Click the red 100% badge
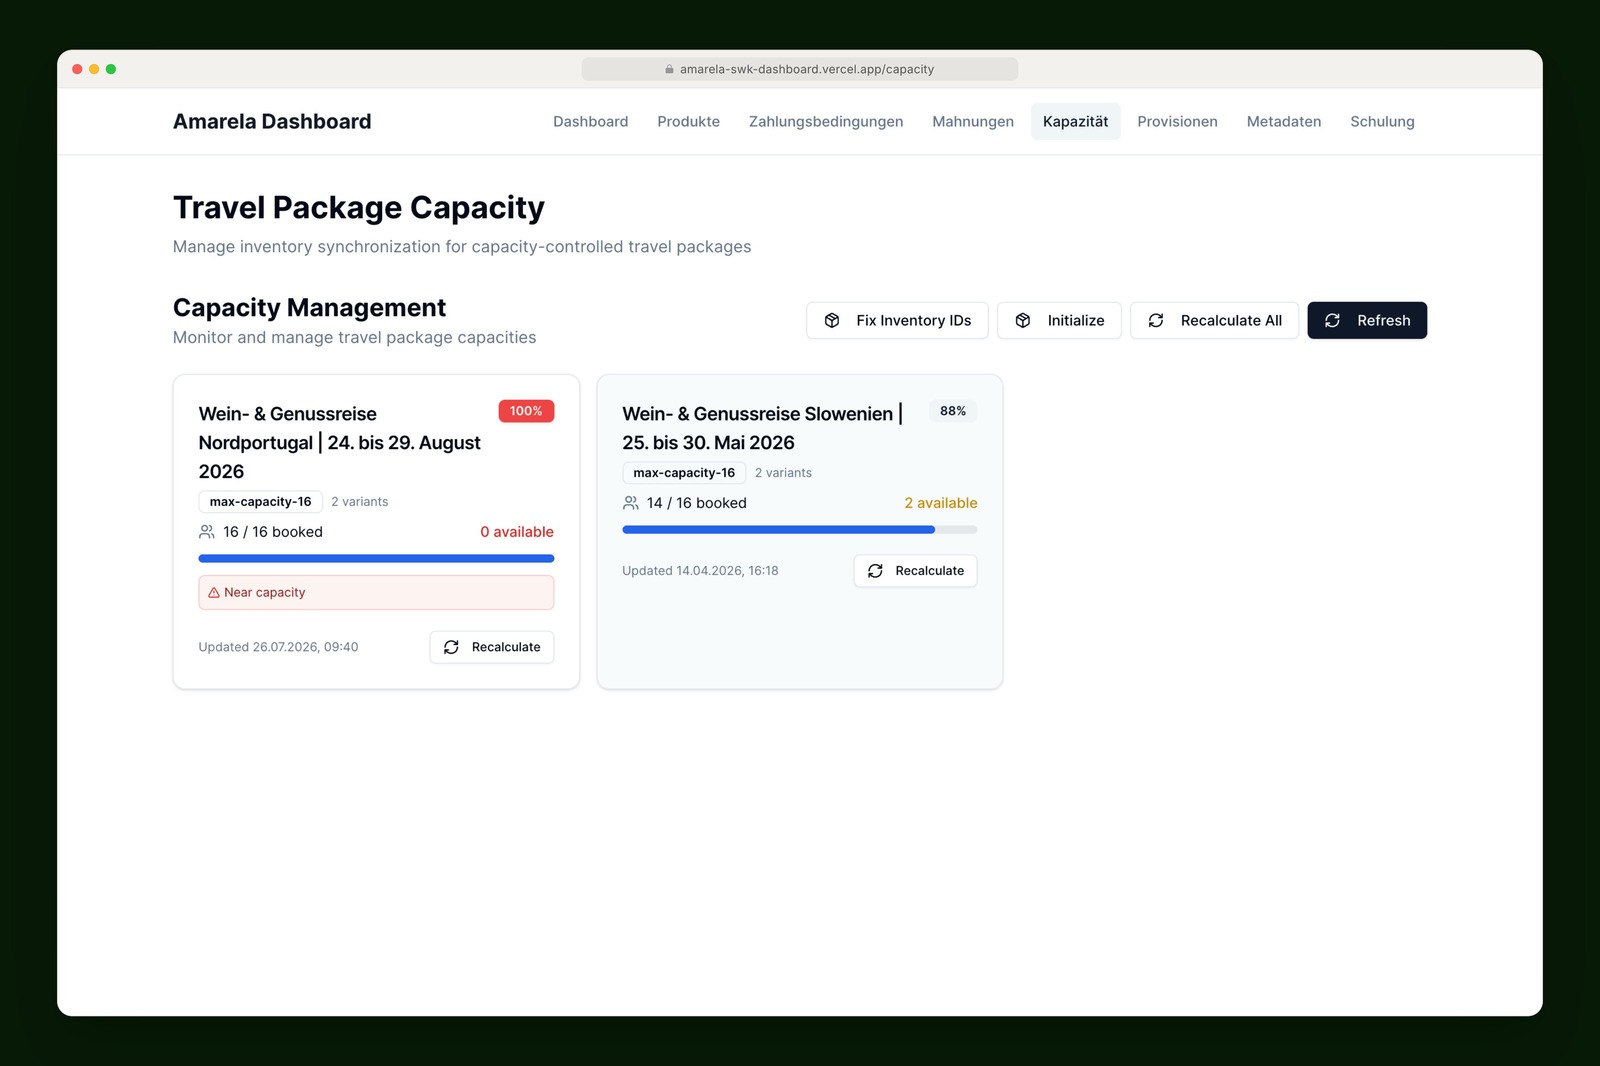The image size is (1600, 1066). click(x=526, y=411)
